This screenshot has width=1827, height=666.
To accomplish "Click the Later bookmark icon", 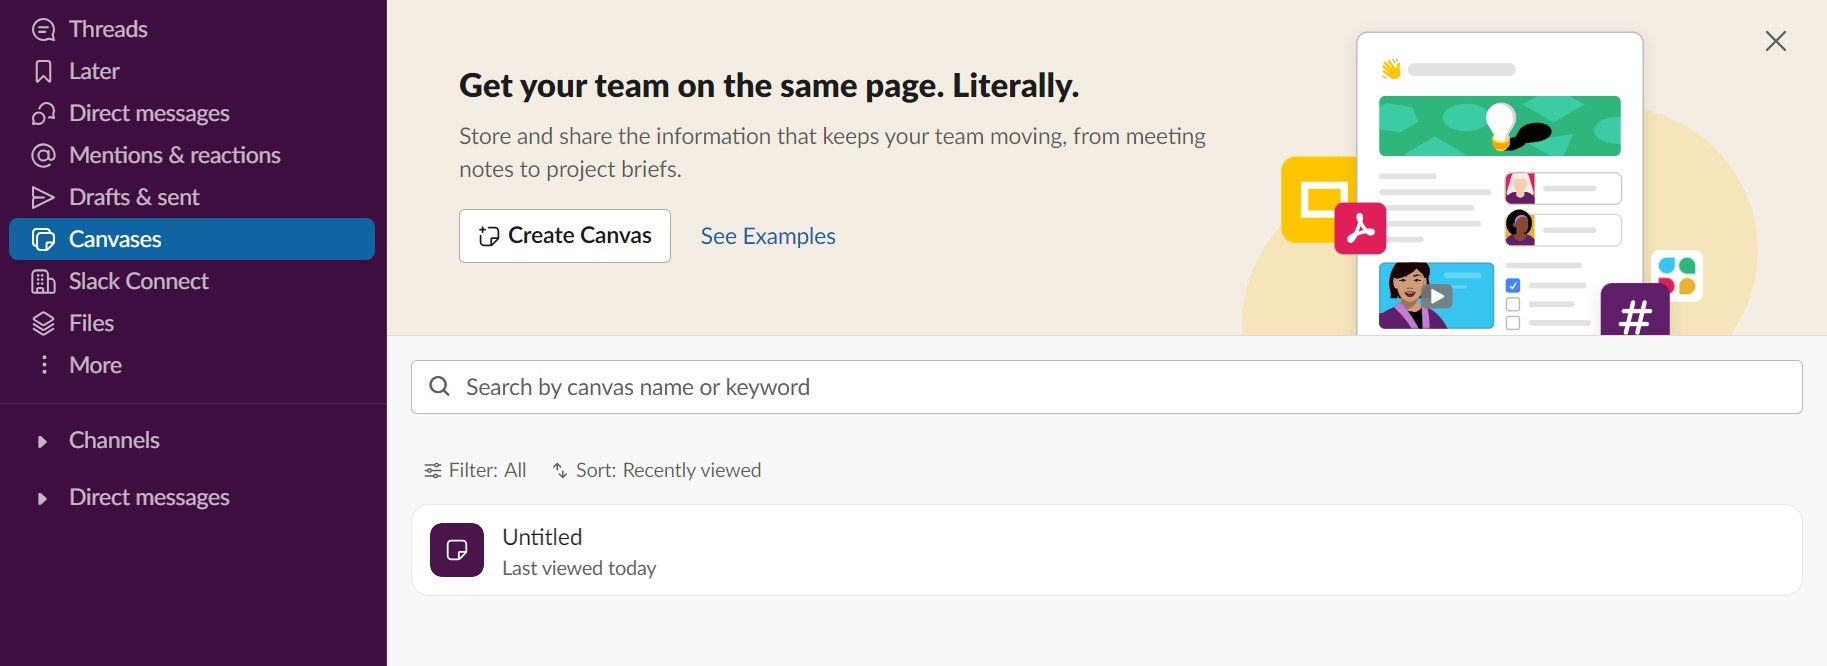I will click(43, 72).
